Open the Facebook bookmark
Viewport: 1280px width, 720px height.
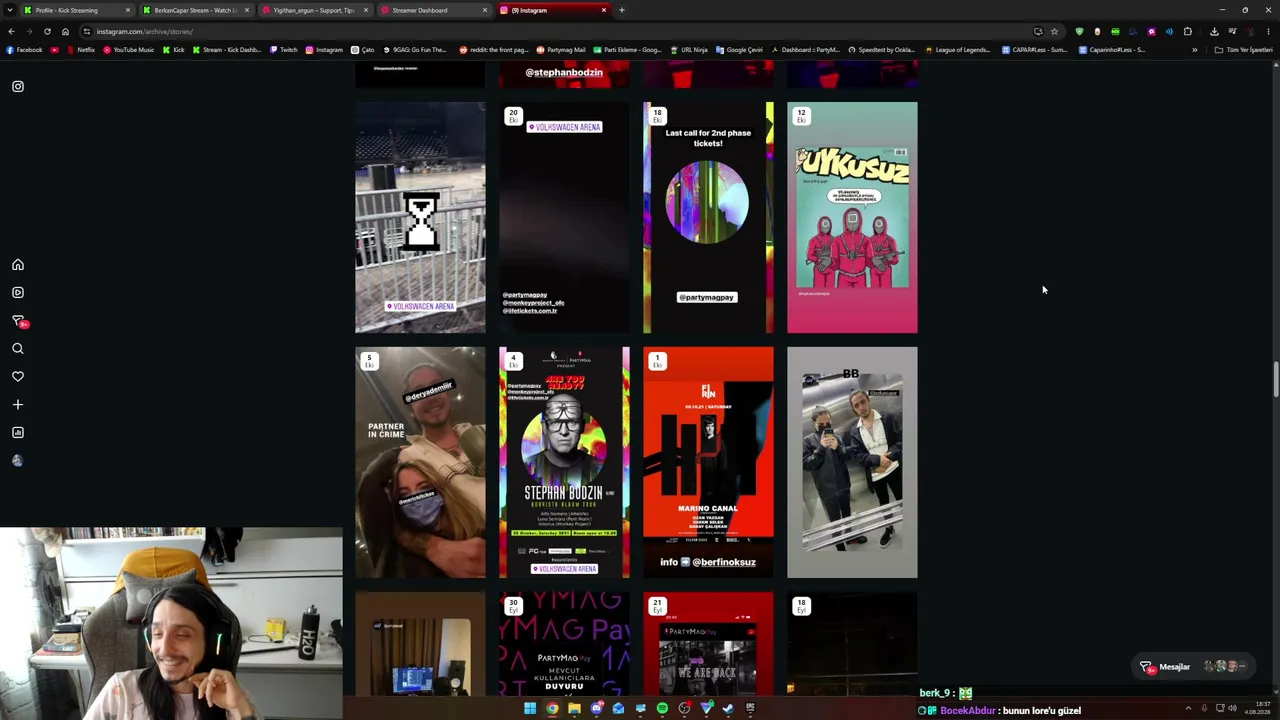click(25, 50)
